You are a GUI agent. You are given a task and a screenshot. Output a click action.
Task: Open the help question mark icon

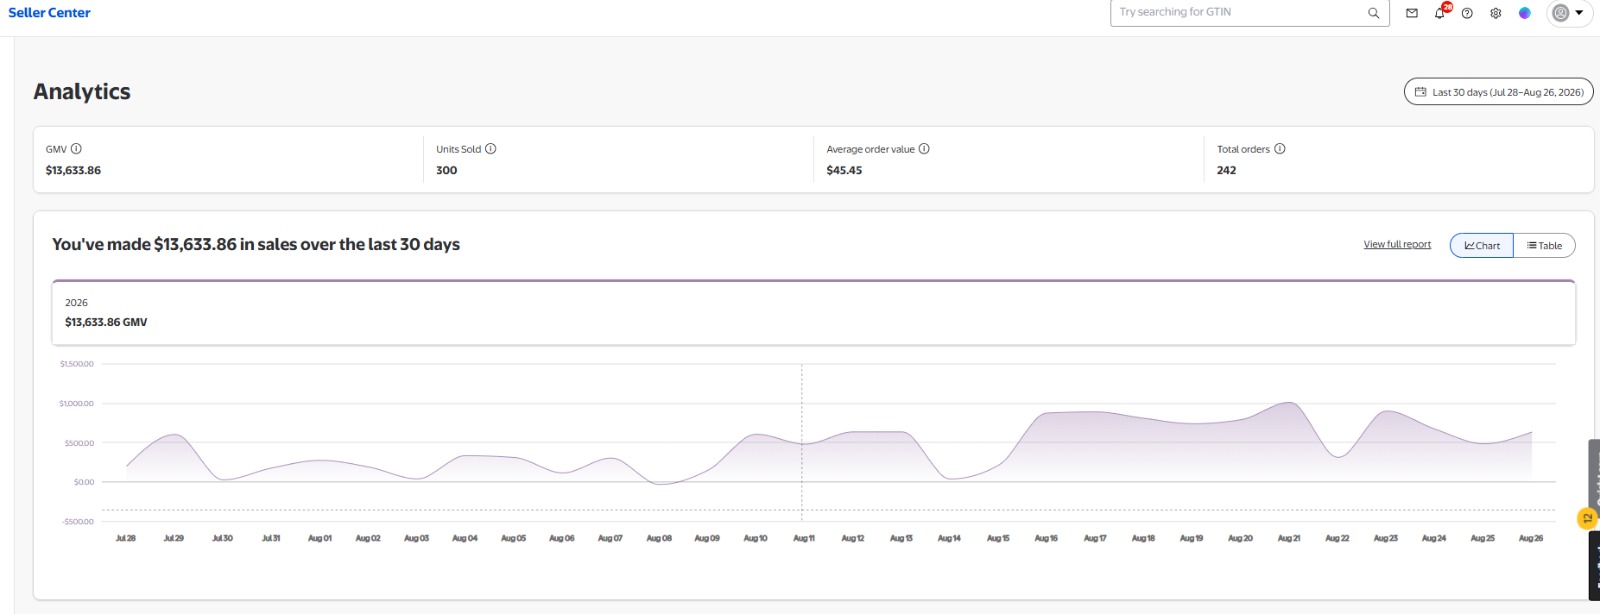point(1467,13)
